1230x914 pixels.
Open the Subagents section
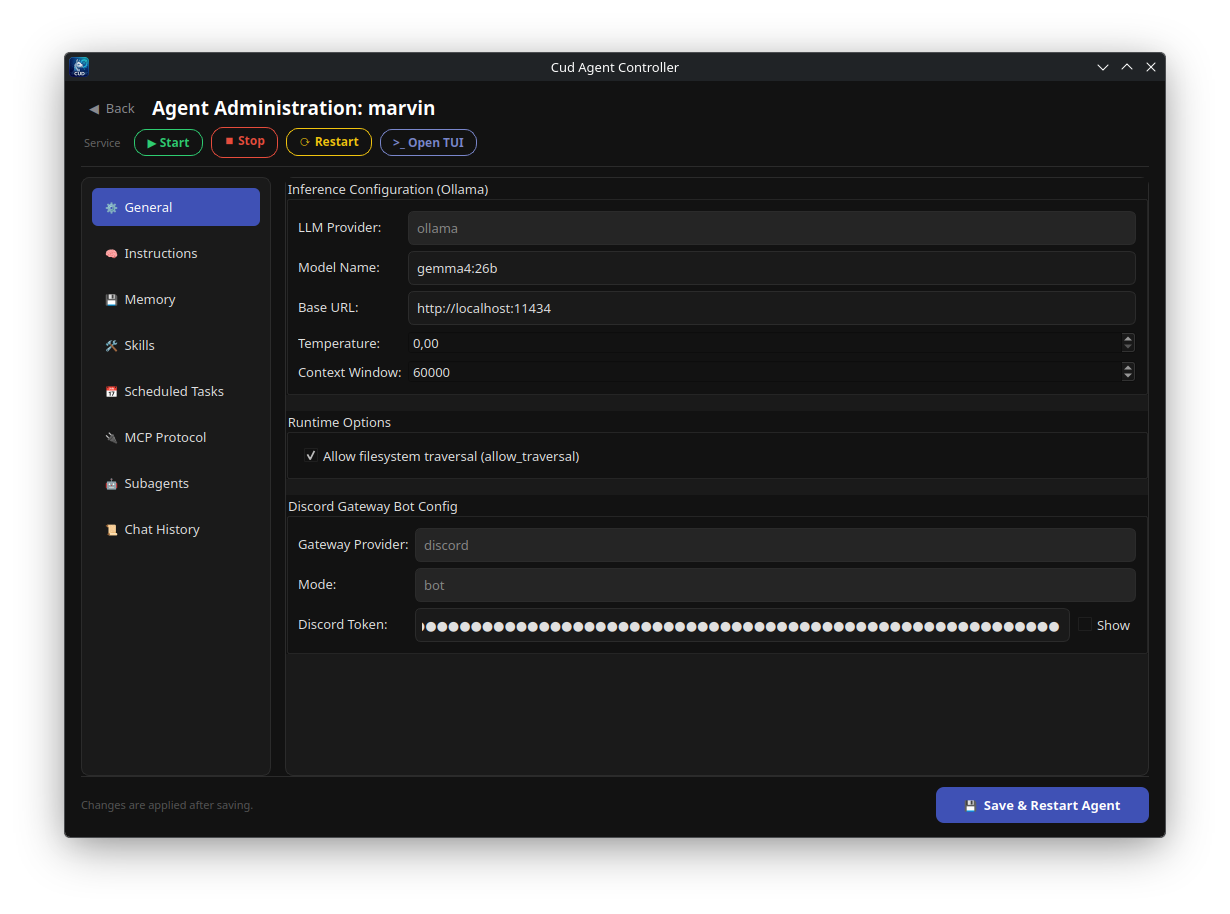point(176,483)
